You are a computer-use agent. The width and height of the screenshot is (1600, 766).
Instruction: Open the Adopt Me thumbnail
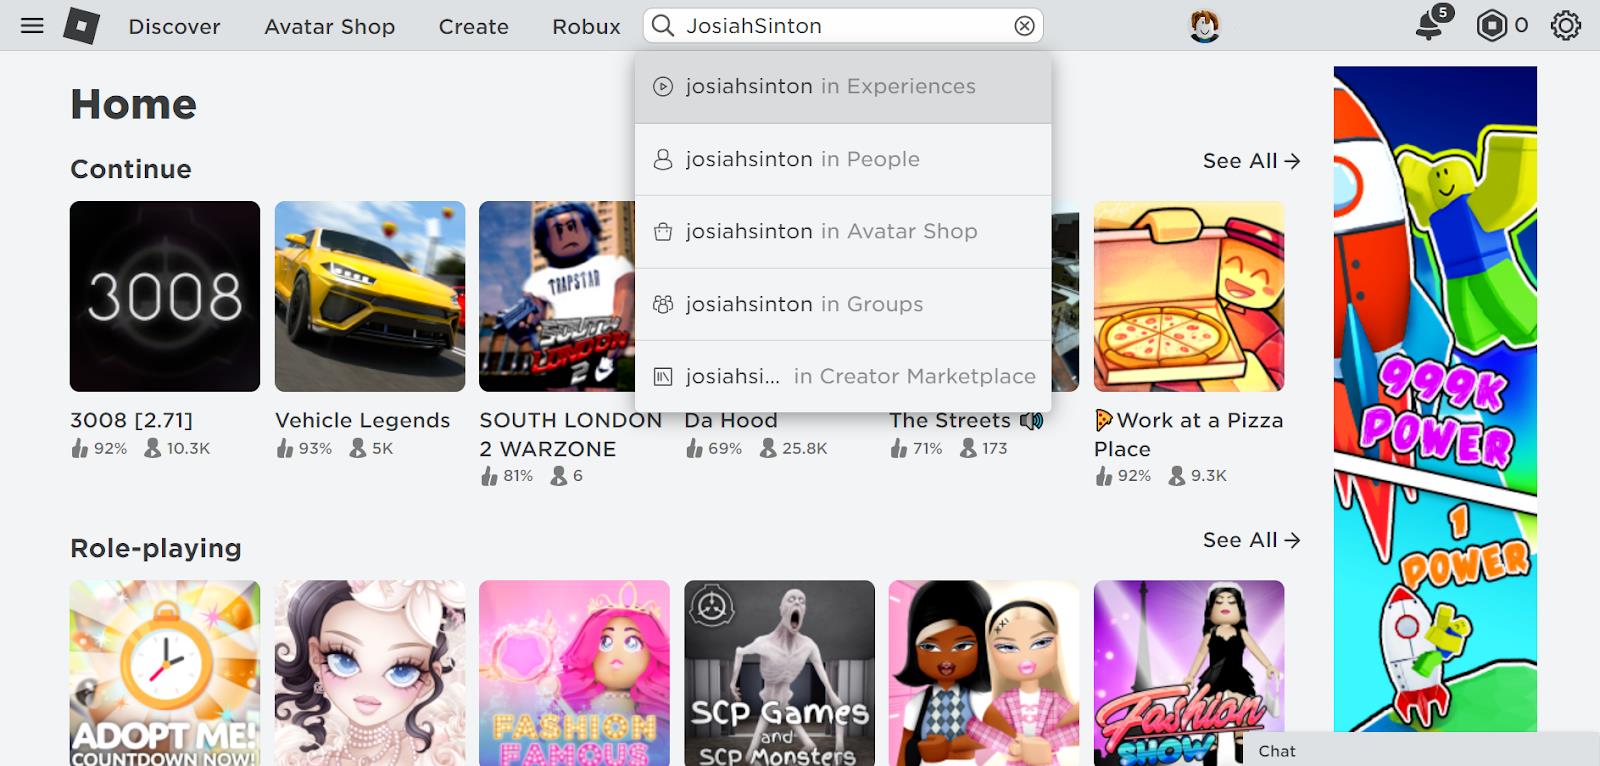tap(165, 673)
